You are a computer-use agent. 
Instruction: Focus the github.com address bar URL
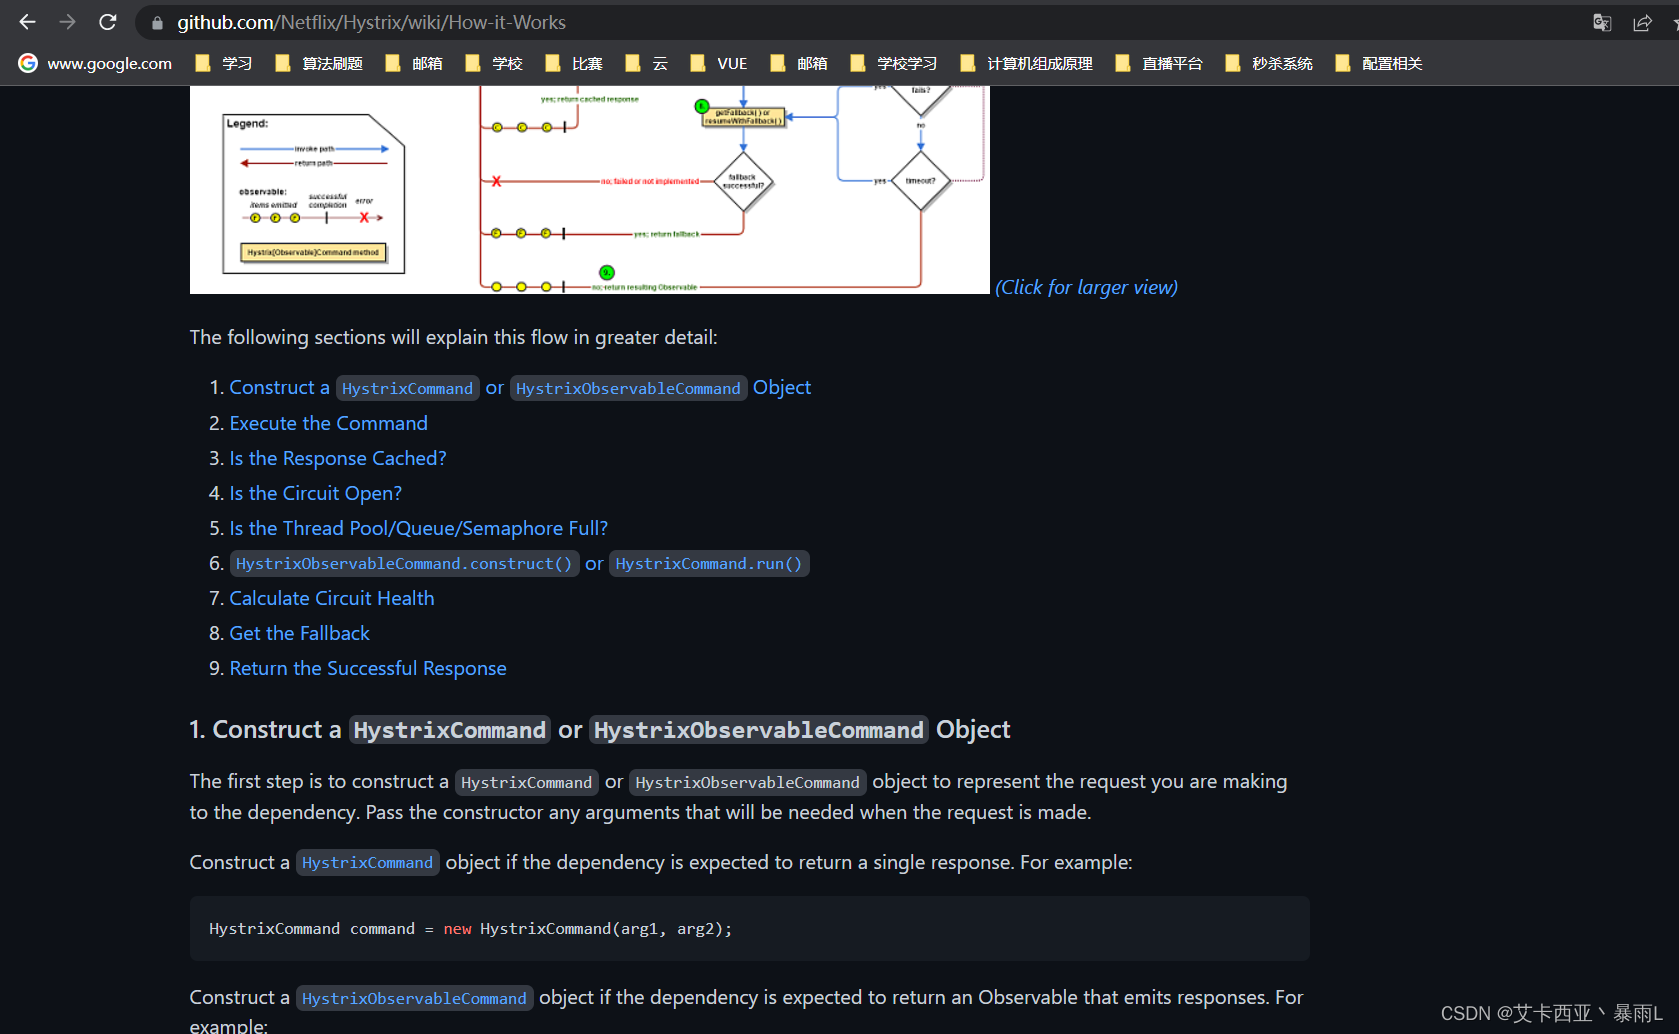pyautogui.click(x=371, y=22)
